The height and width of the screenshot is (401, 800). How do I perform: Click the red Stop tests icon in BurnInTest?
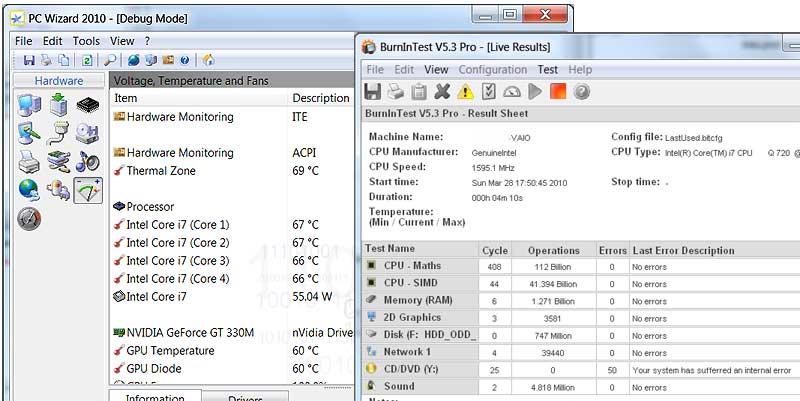[558, 92]
